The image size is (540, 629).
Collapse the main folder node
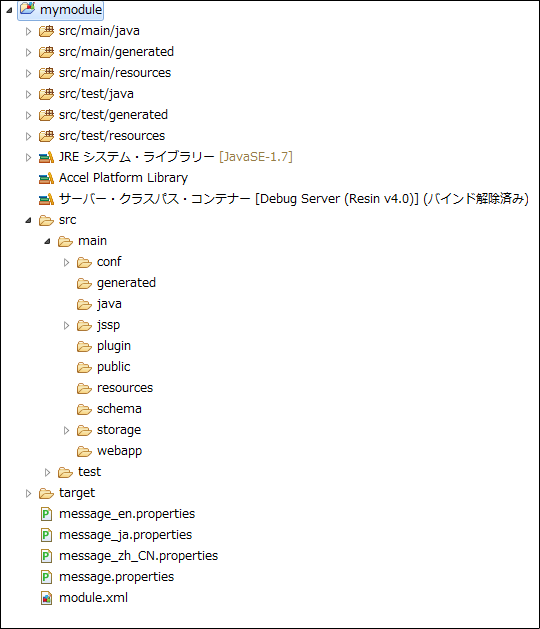pyautogui.click(x=47, y=241)
